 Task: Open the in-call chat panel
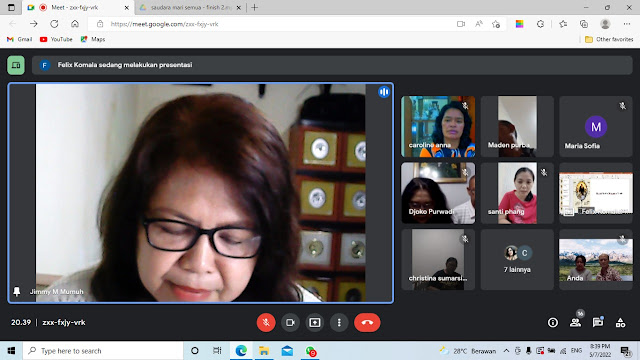(598, 322)
